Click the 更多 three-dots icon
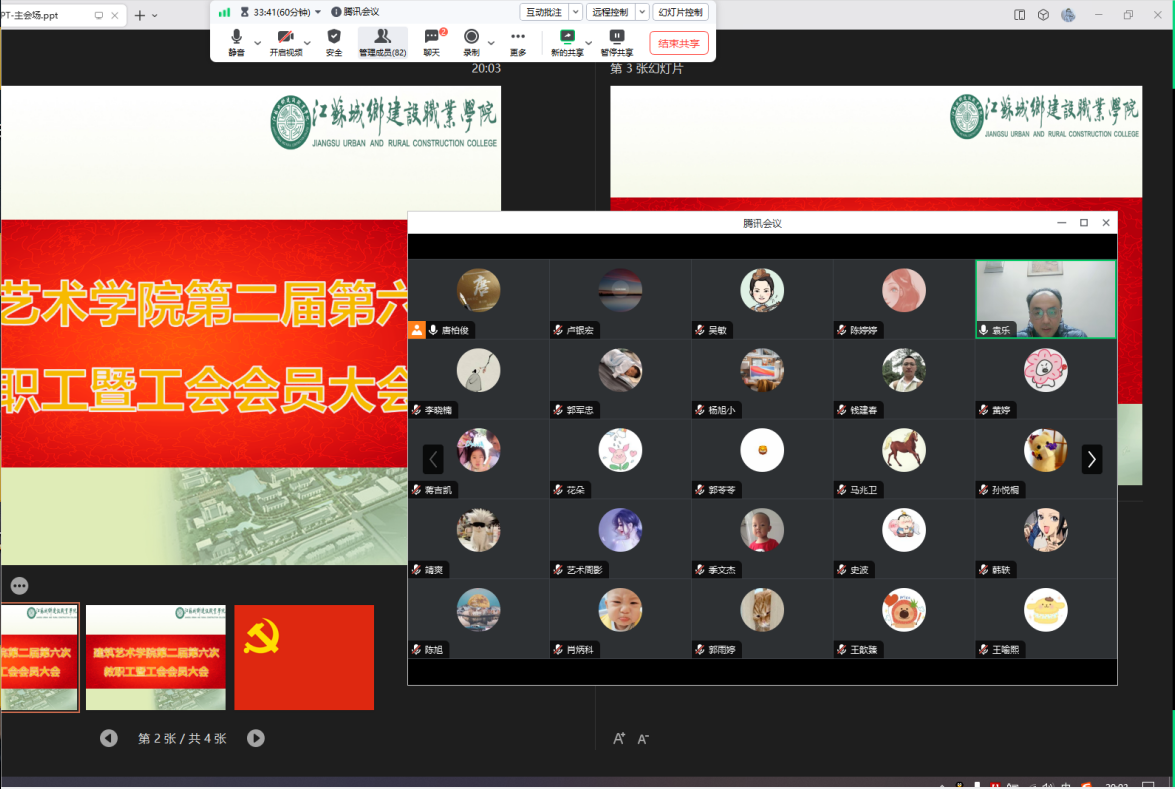This screenshot has height=789, width=1175. click(x=517, y=41)
